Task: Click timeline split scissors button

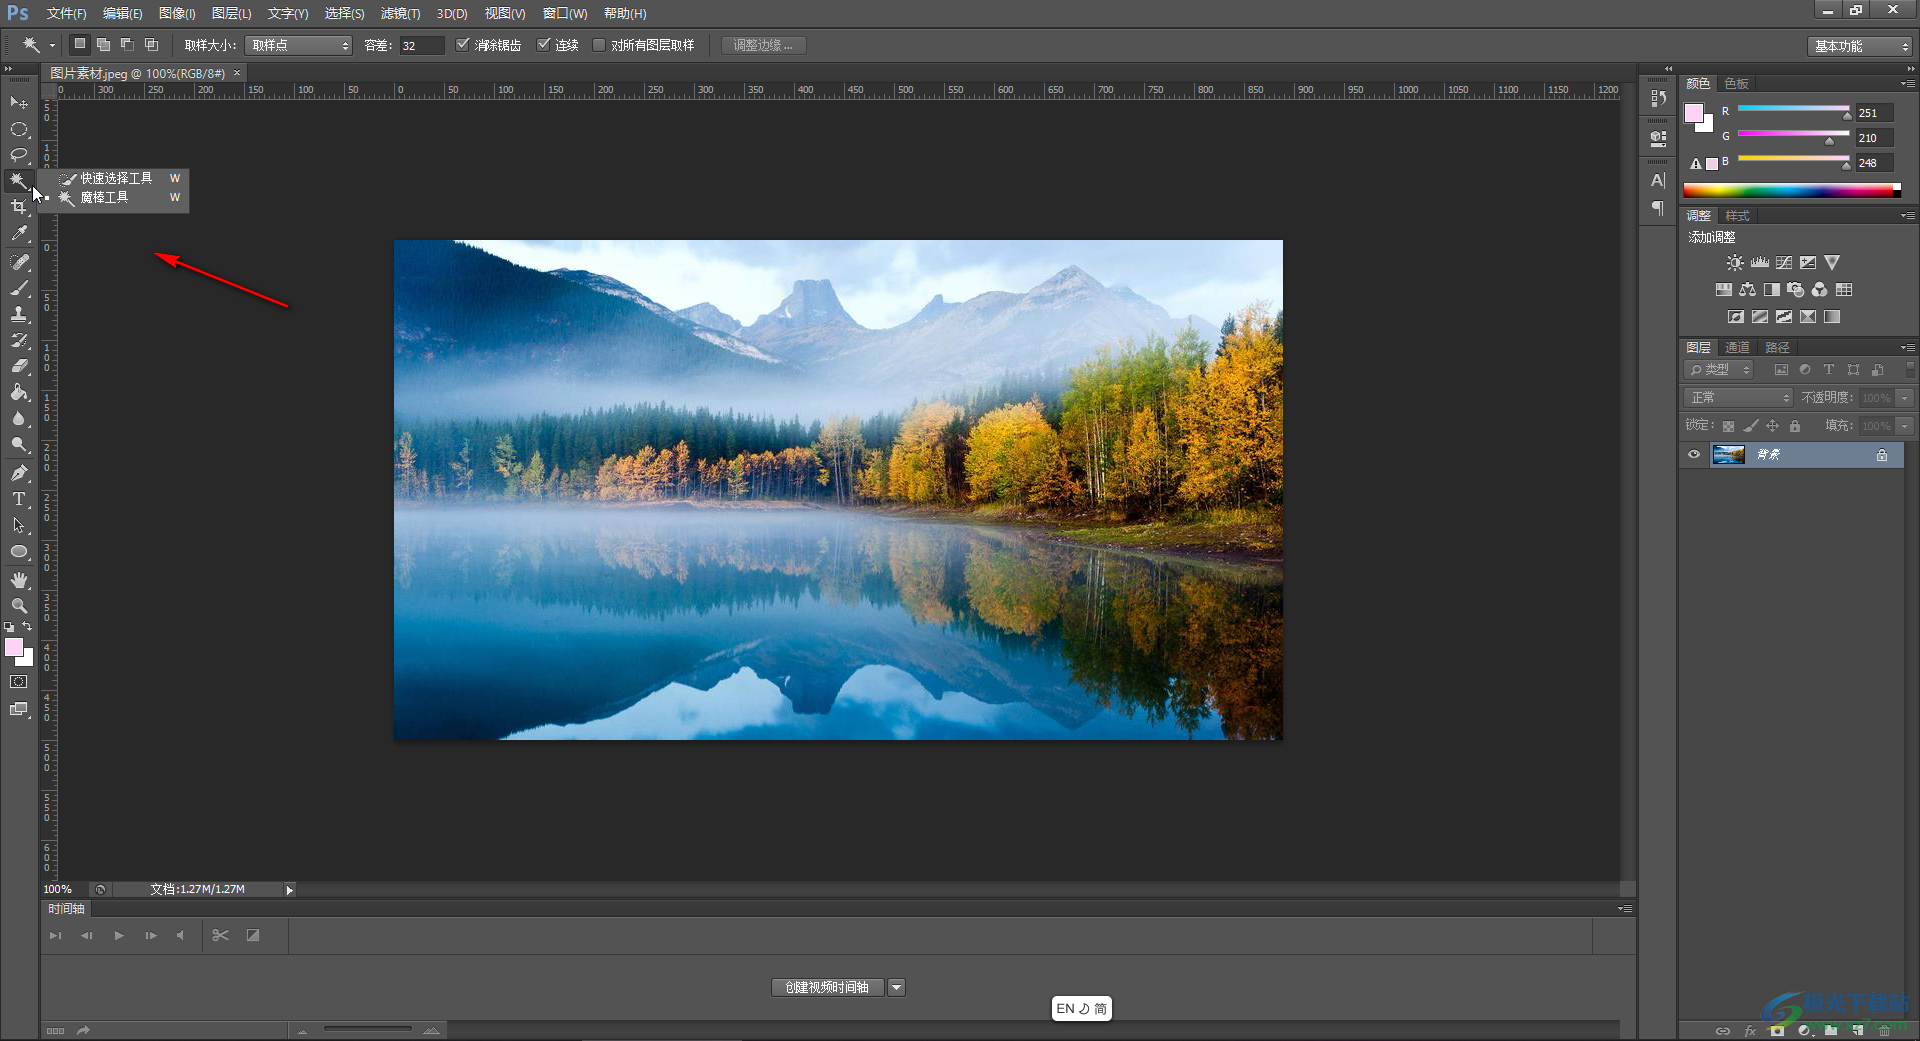Action: tap(221, 936)
